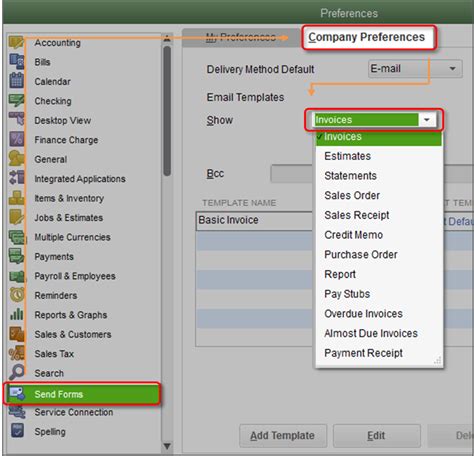Select checked Invoices option in list

(379, 138)
